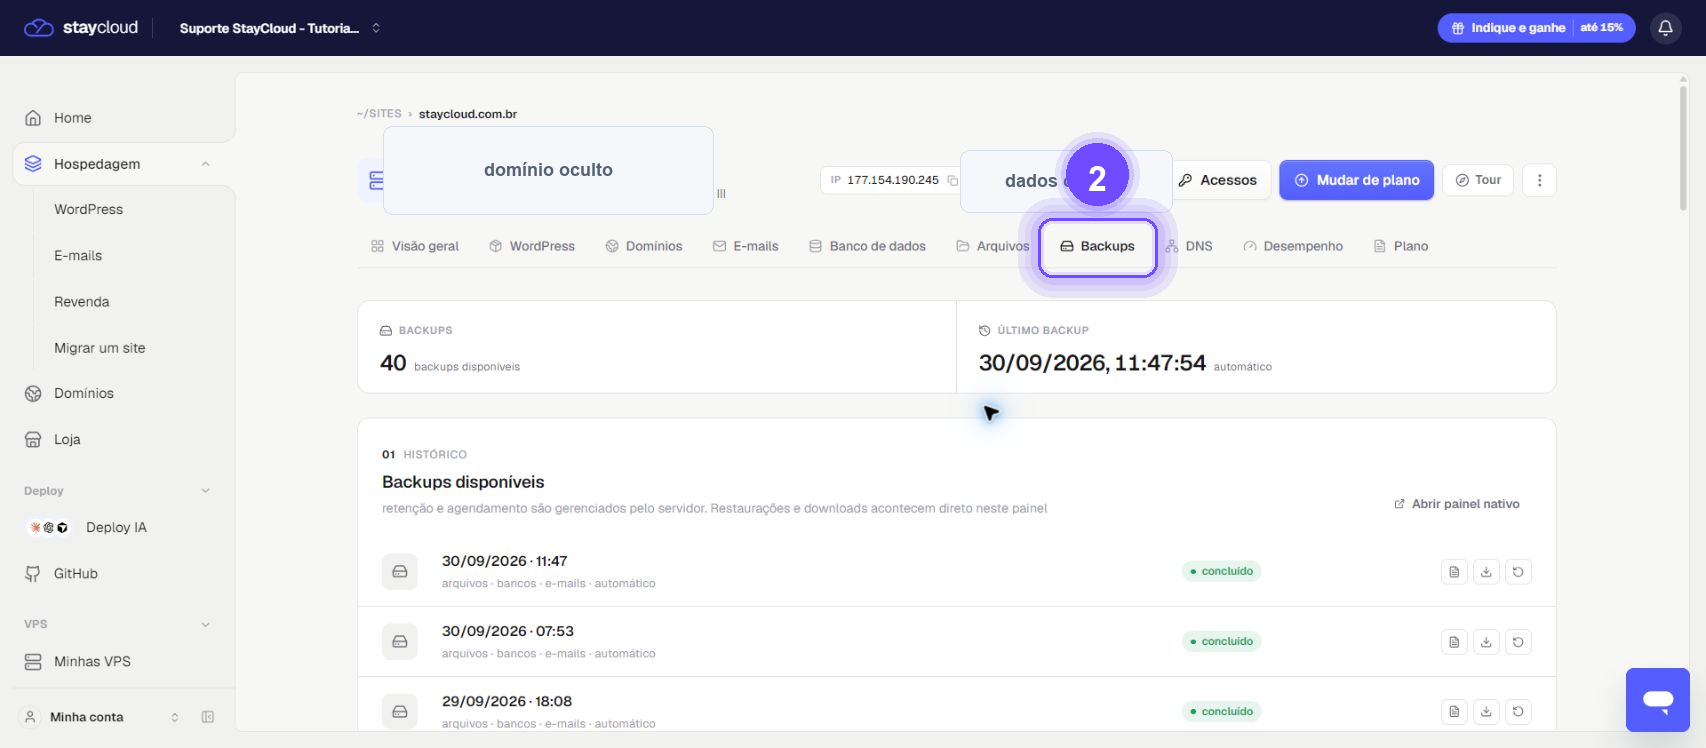Click the Mudar de plano button
The width and height of the screenshot is (1706, 748).
pos(1356,180)
